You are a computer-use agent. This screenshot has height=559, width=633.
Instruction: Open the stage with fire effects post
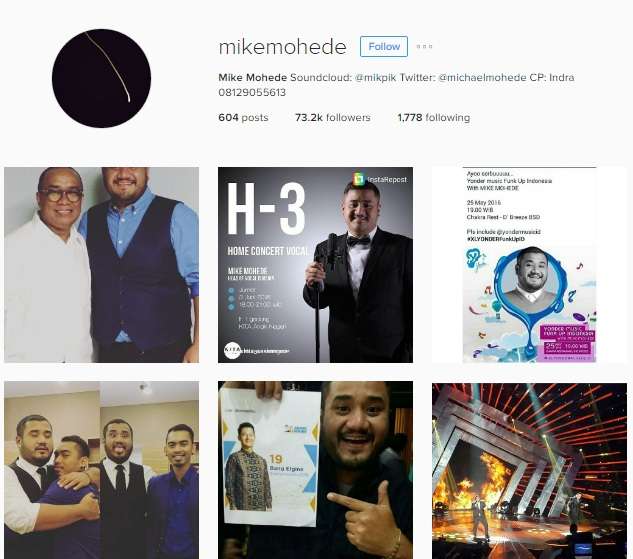pos(529,470)
